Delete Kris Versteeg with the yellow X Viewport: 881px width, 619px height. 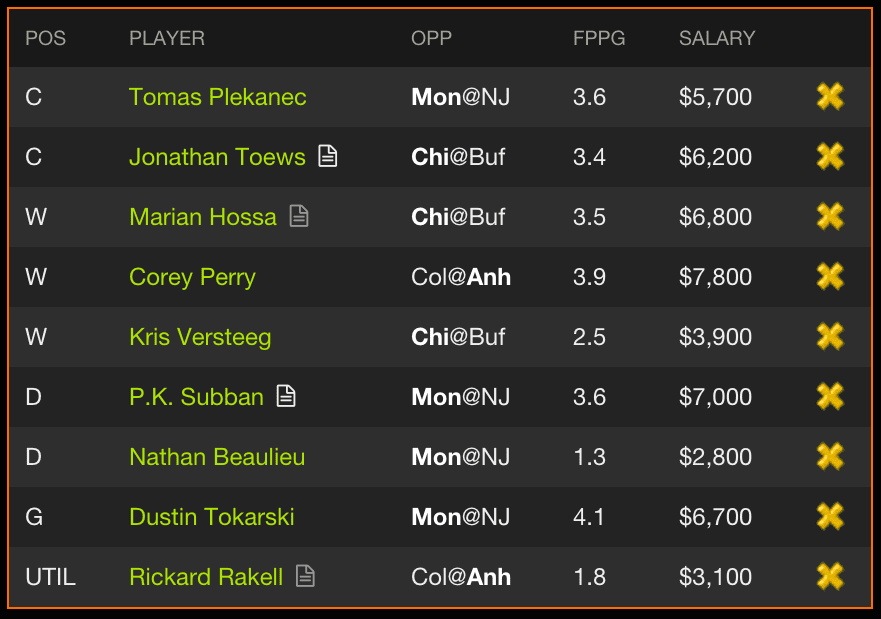(x=829, y=337)
